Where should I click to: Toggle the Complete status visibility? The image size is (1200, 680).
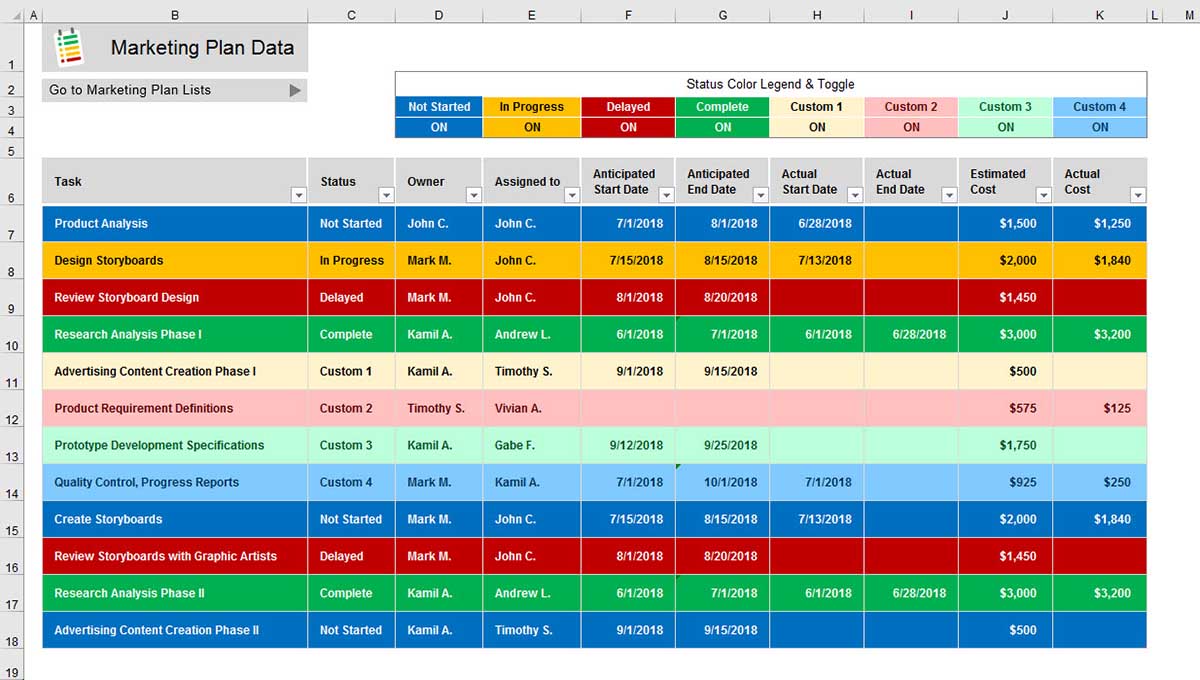(723, 127)
